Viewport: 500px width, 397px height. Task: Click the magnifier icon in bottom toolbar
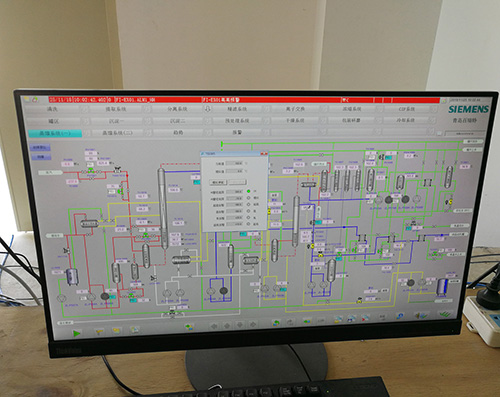(x=400, y=316)
